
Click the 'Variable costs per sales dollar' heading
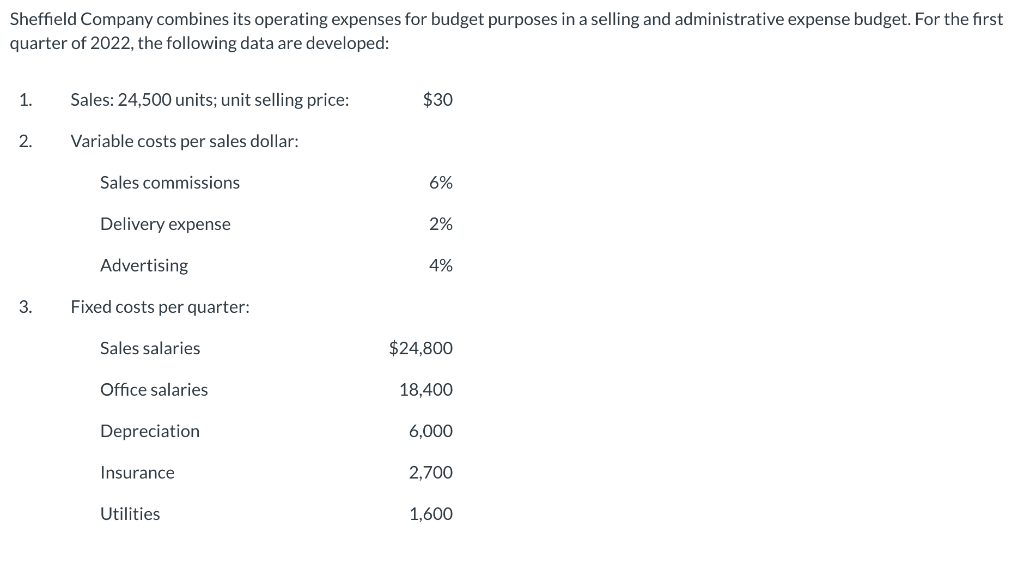coord(185,142)
